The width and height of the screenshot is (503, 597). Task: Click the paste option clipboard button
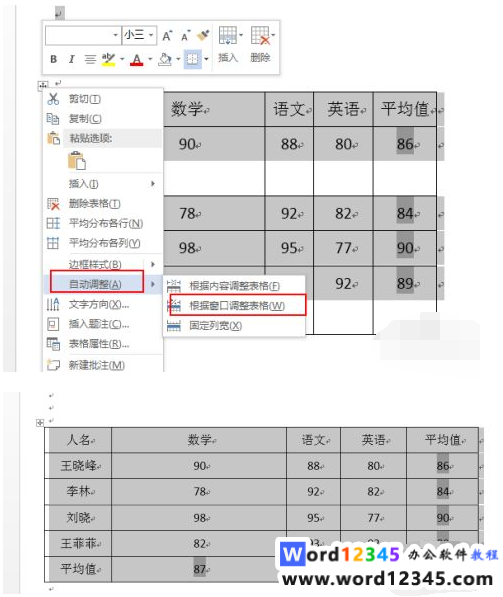pyautogui.click(x=77, y=160)
